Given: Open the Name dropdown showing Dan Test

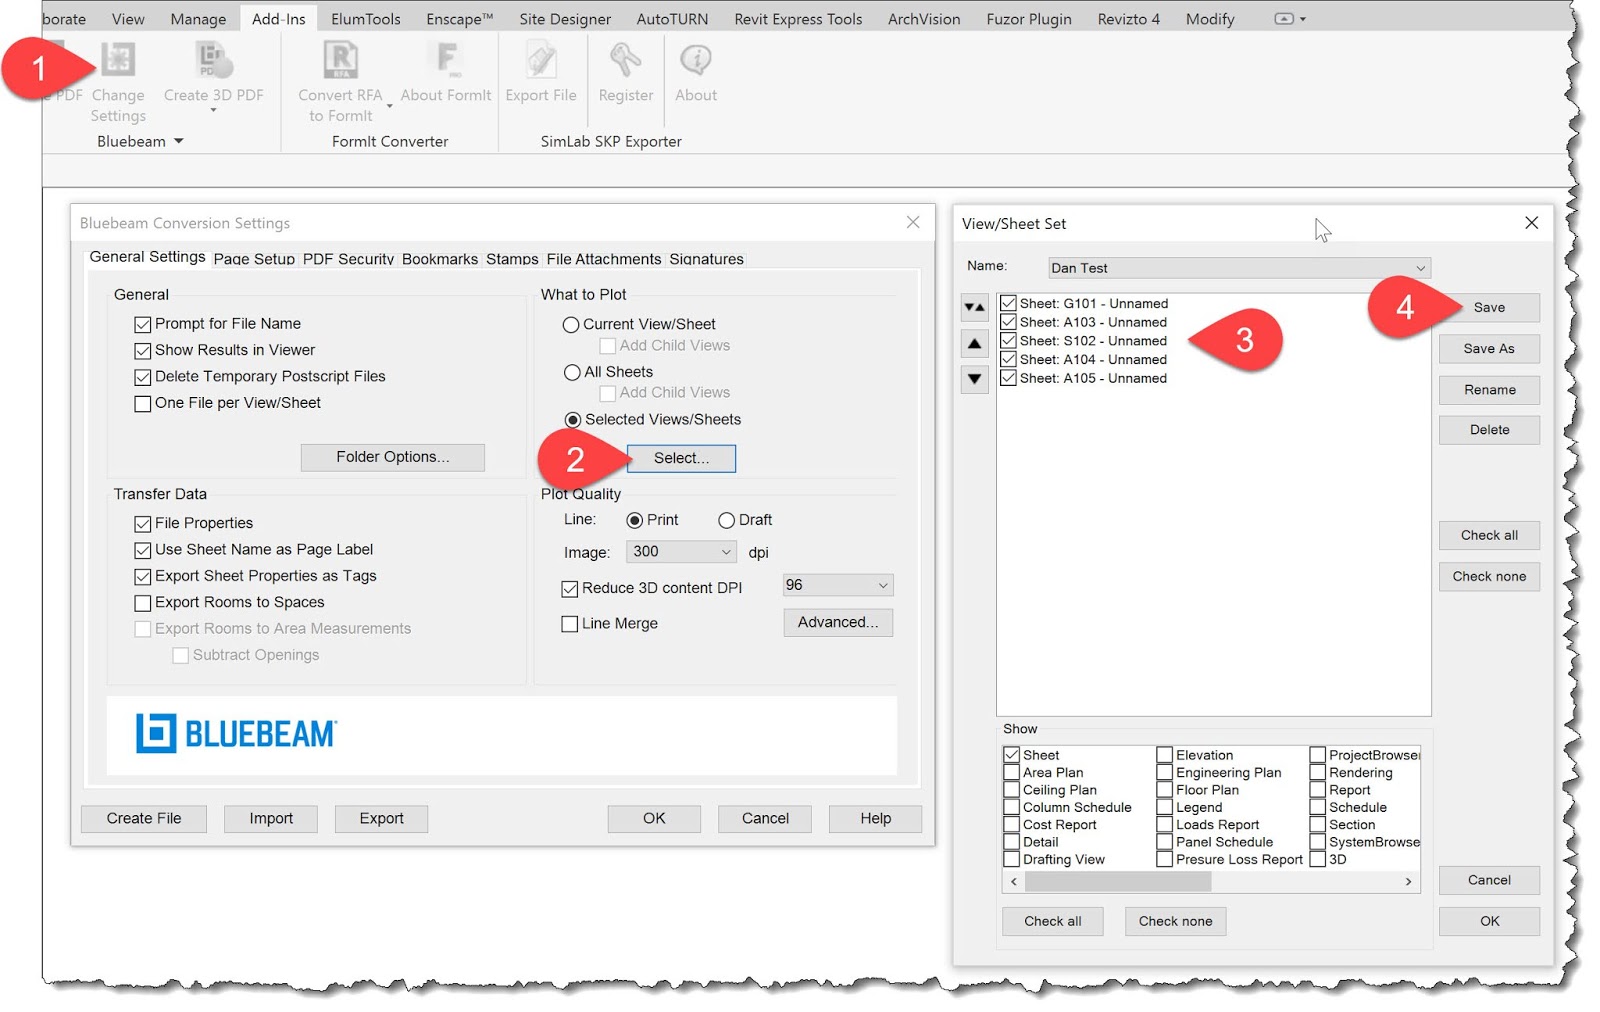Looking at the screenshot, I should coord(1421,267).
